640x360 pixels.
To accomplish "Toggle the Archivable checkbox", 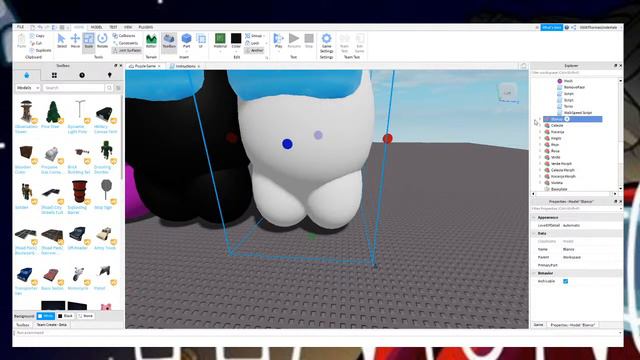I will [x=565, y=281].
